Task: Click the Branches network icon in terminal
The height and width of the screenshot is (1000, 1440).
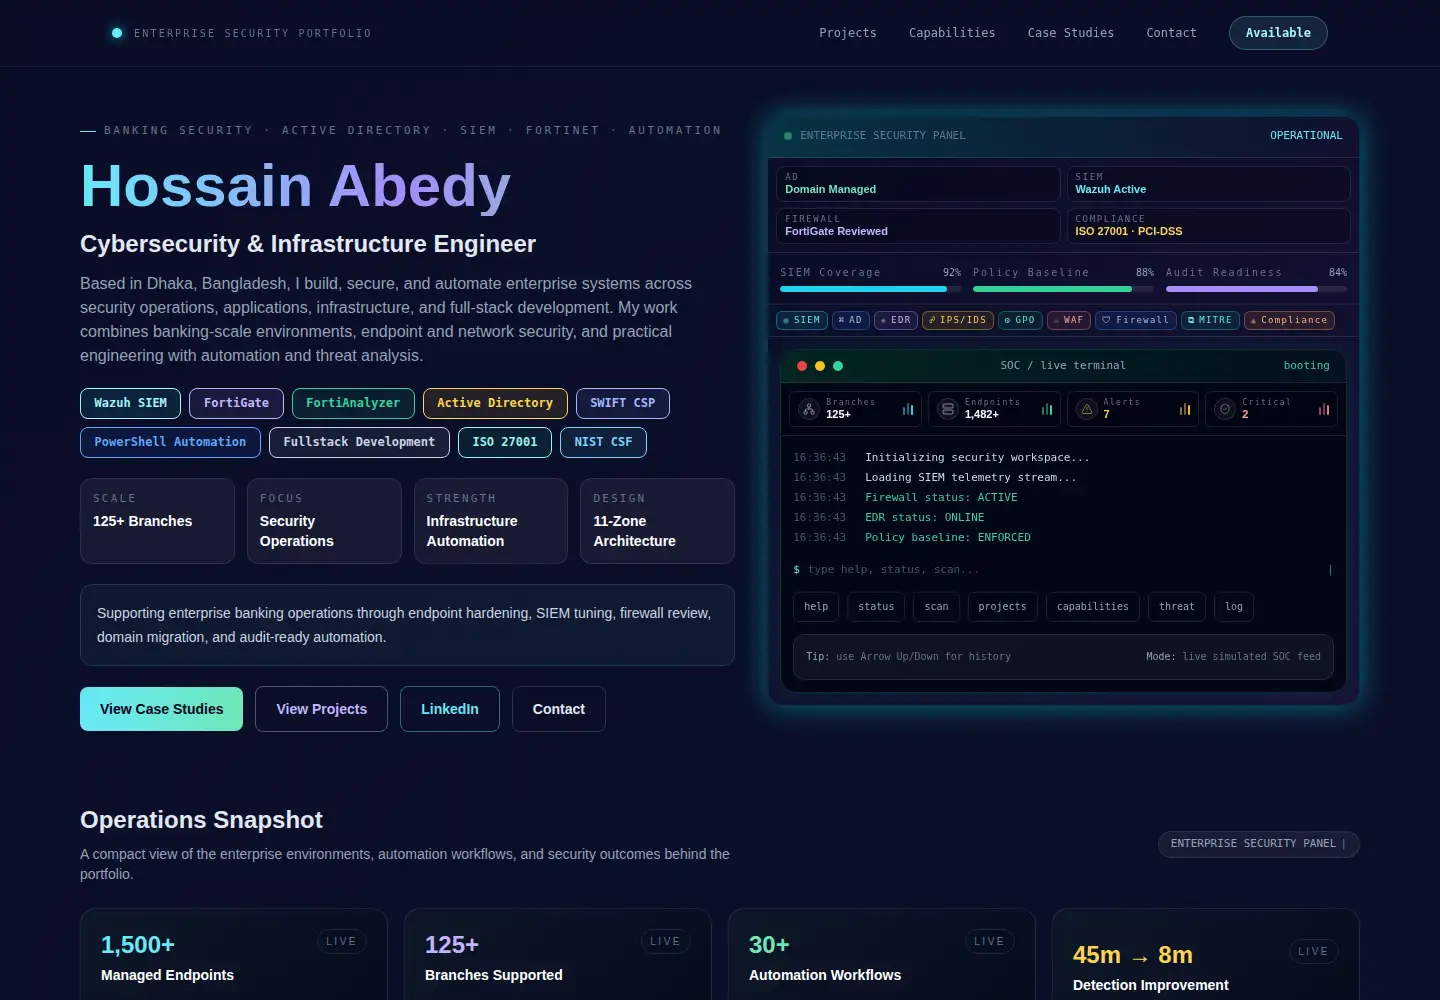Action: click(809, 409)
